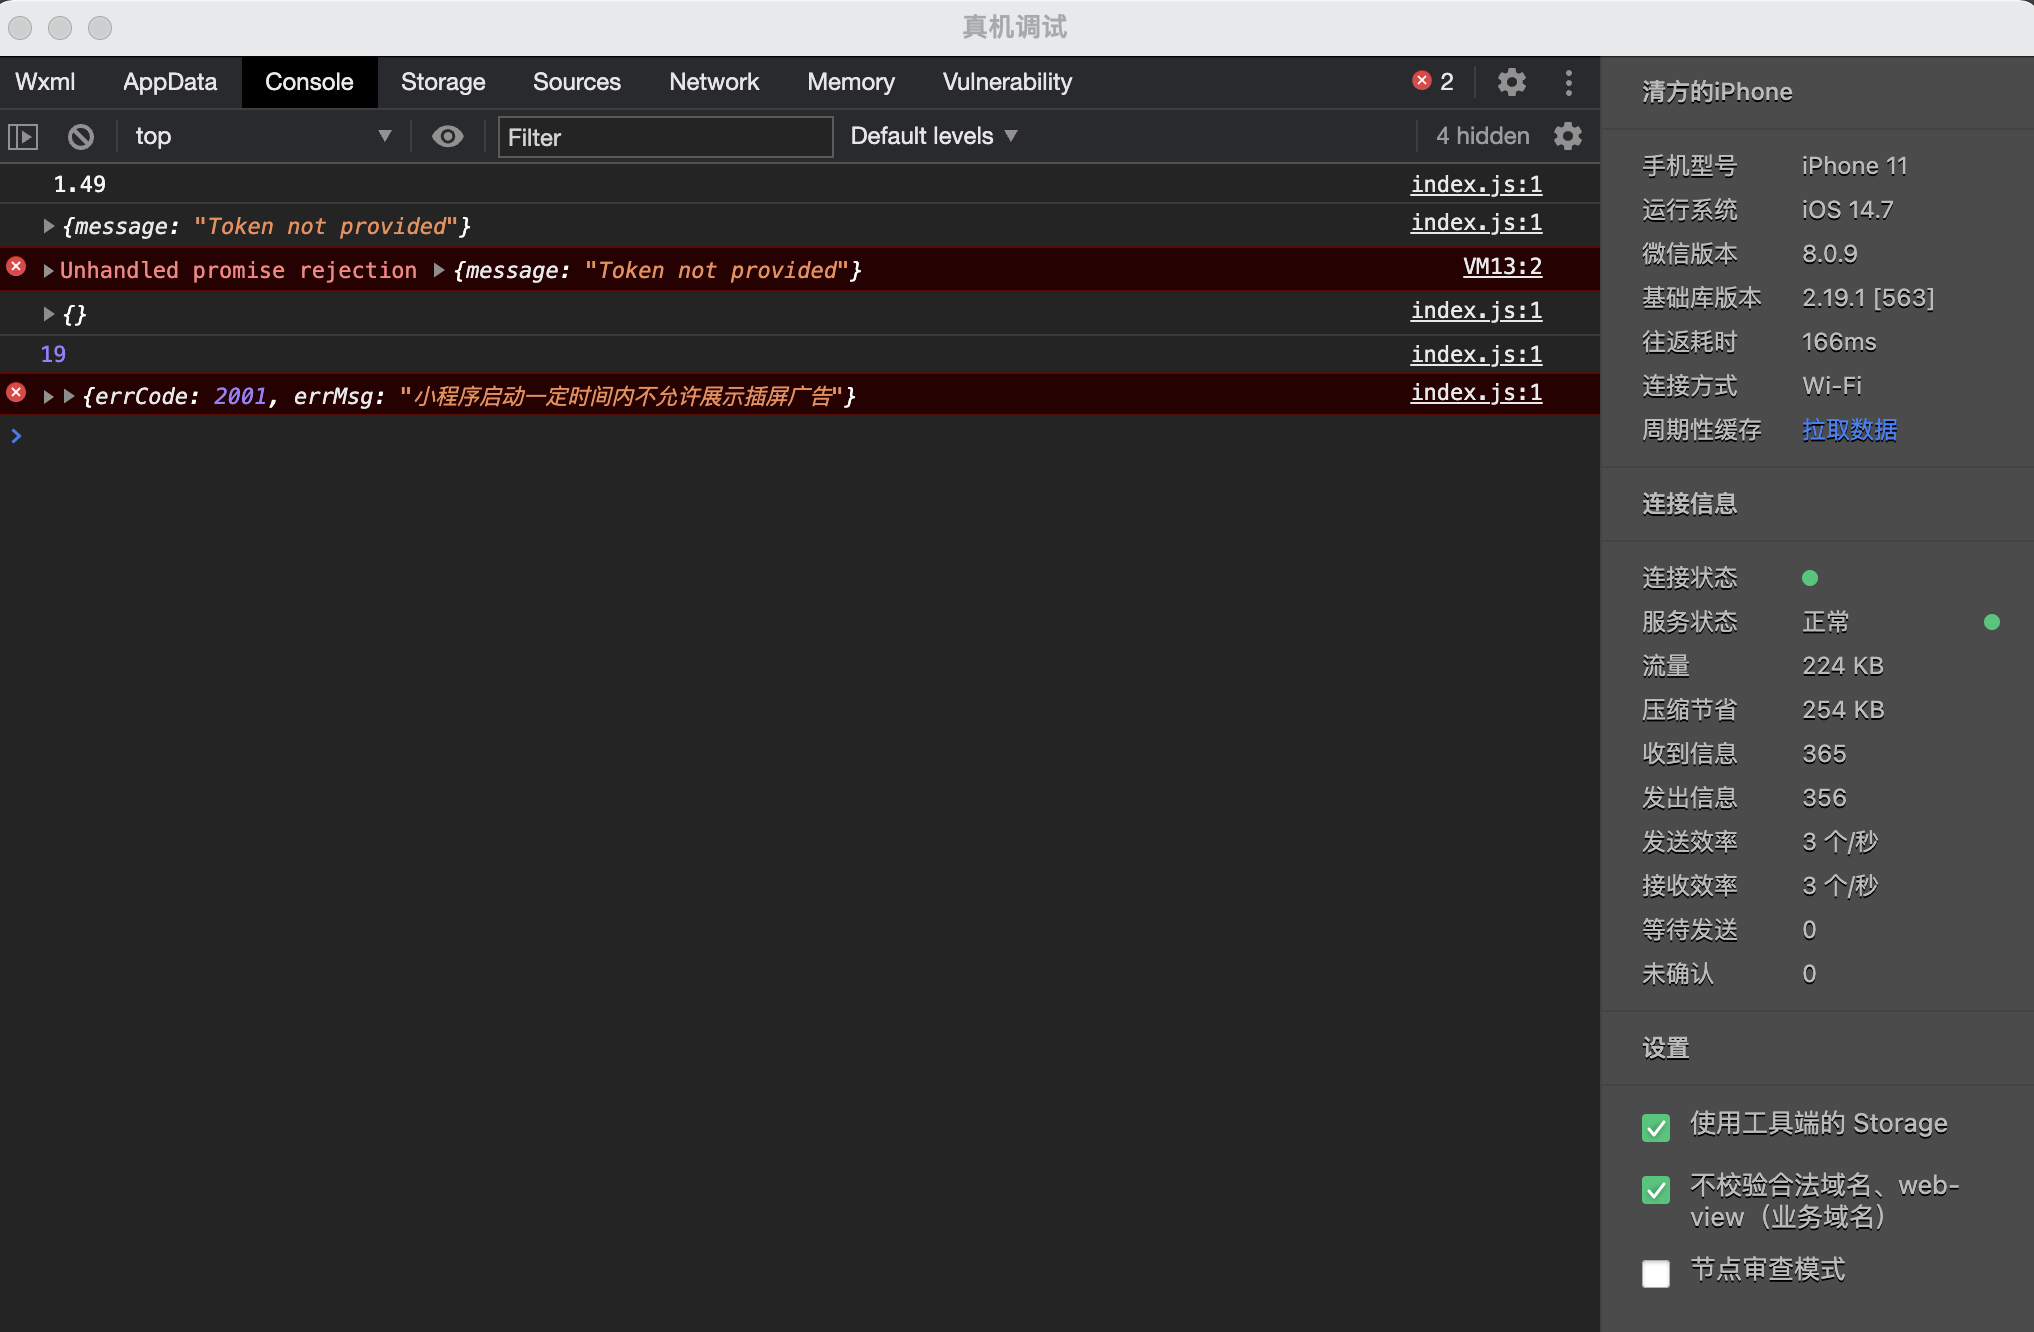This screenshot has height=1332, width=2034.
Task: Clear the console with the block icon
Action: [x=81, y=136]
